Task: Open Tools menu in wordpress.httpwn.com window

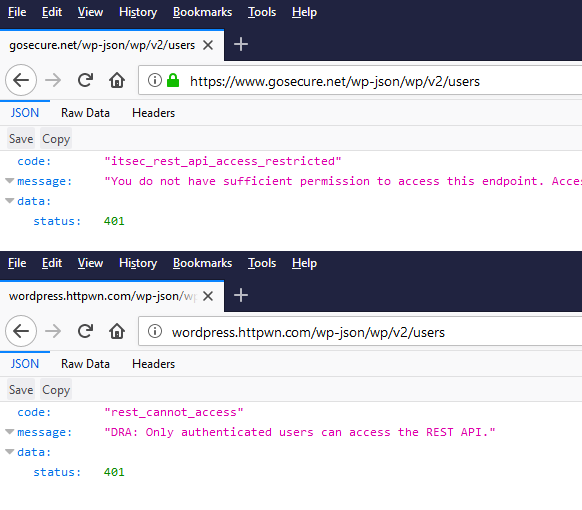Action: click(x=262, y=263)
